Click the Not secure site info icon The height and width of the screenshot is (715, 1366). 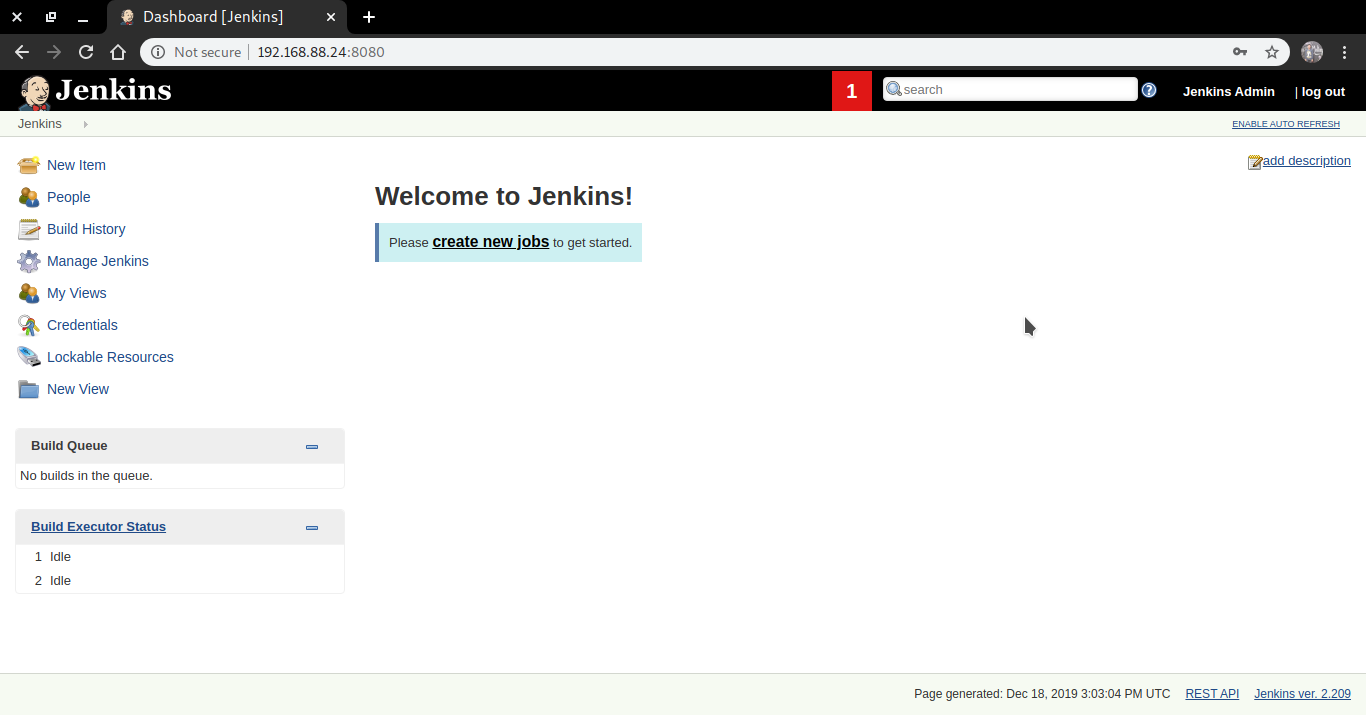click(x=158, y=52)
